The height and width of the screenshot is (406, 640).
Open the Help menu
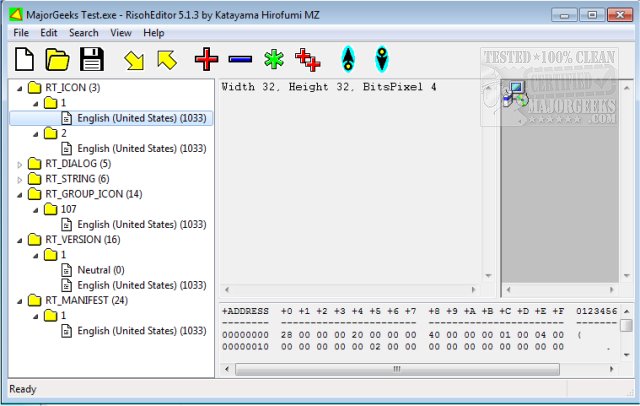(x=153, y=33)
